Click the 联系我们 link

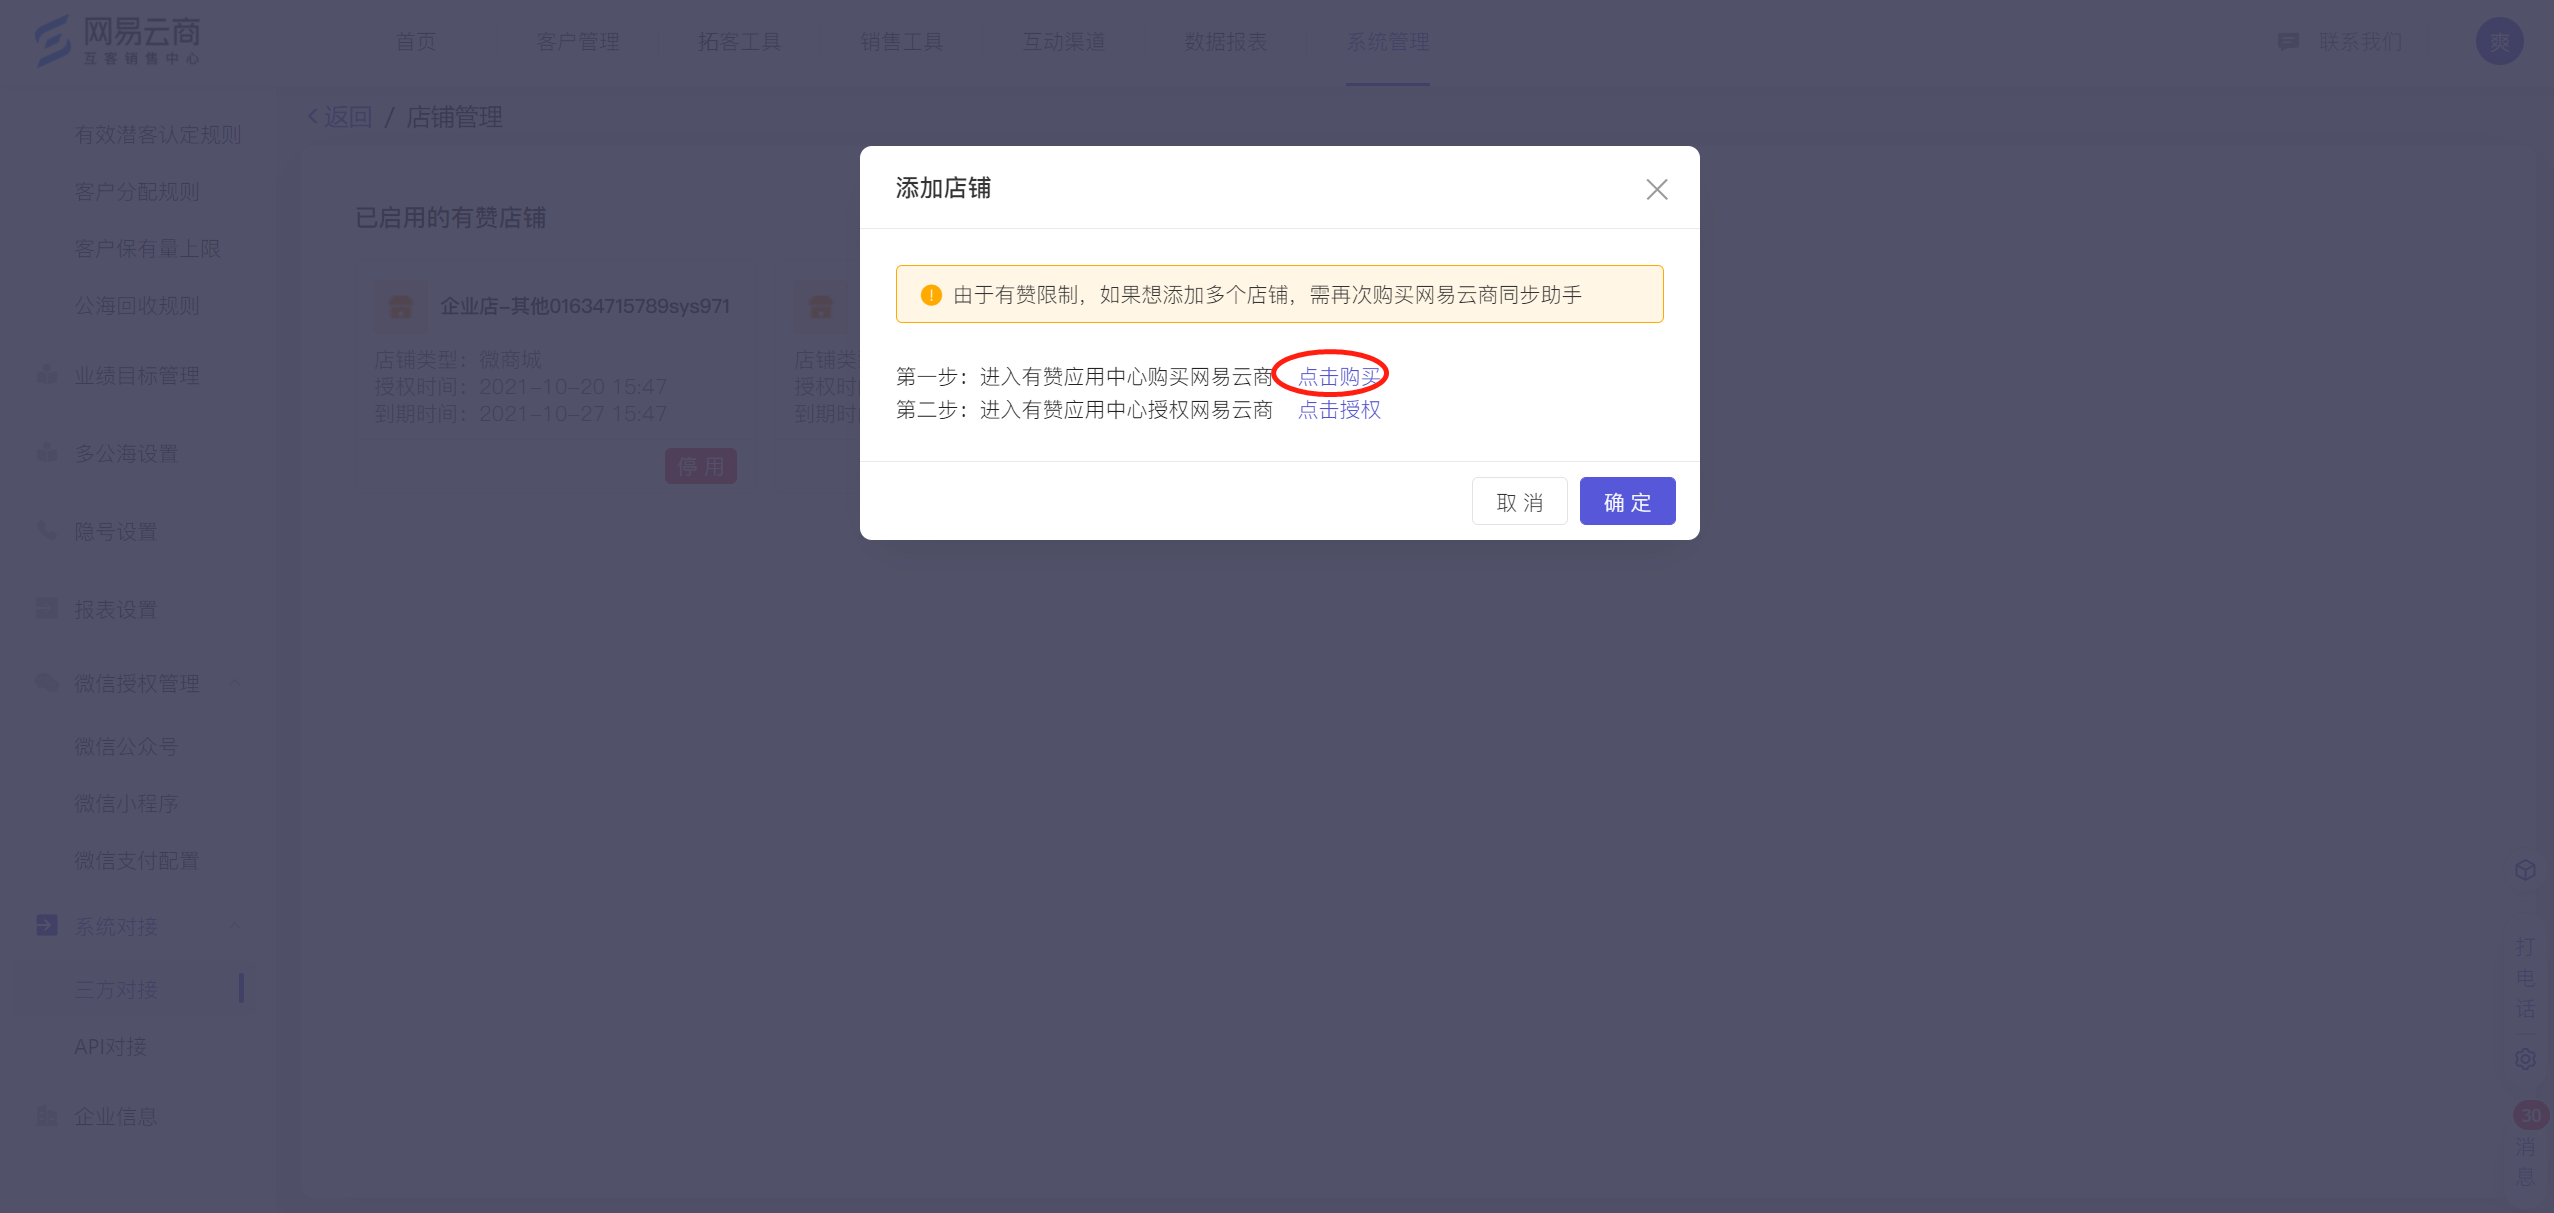pyautogui.click(x=2360, y=42)
